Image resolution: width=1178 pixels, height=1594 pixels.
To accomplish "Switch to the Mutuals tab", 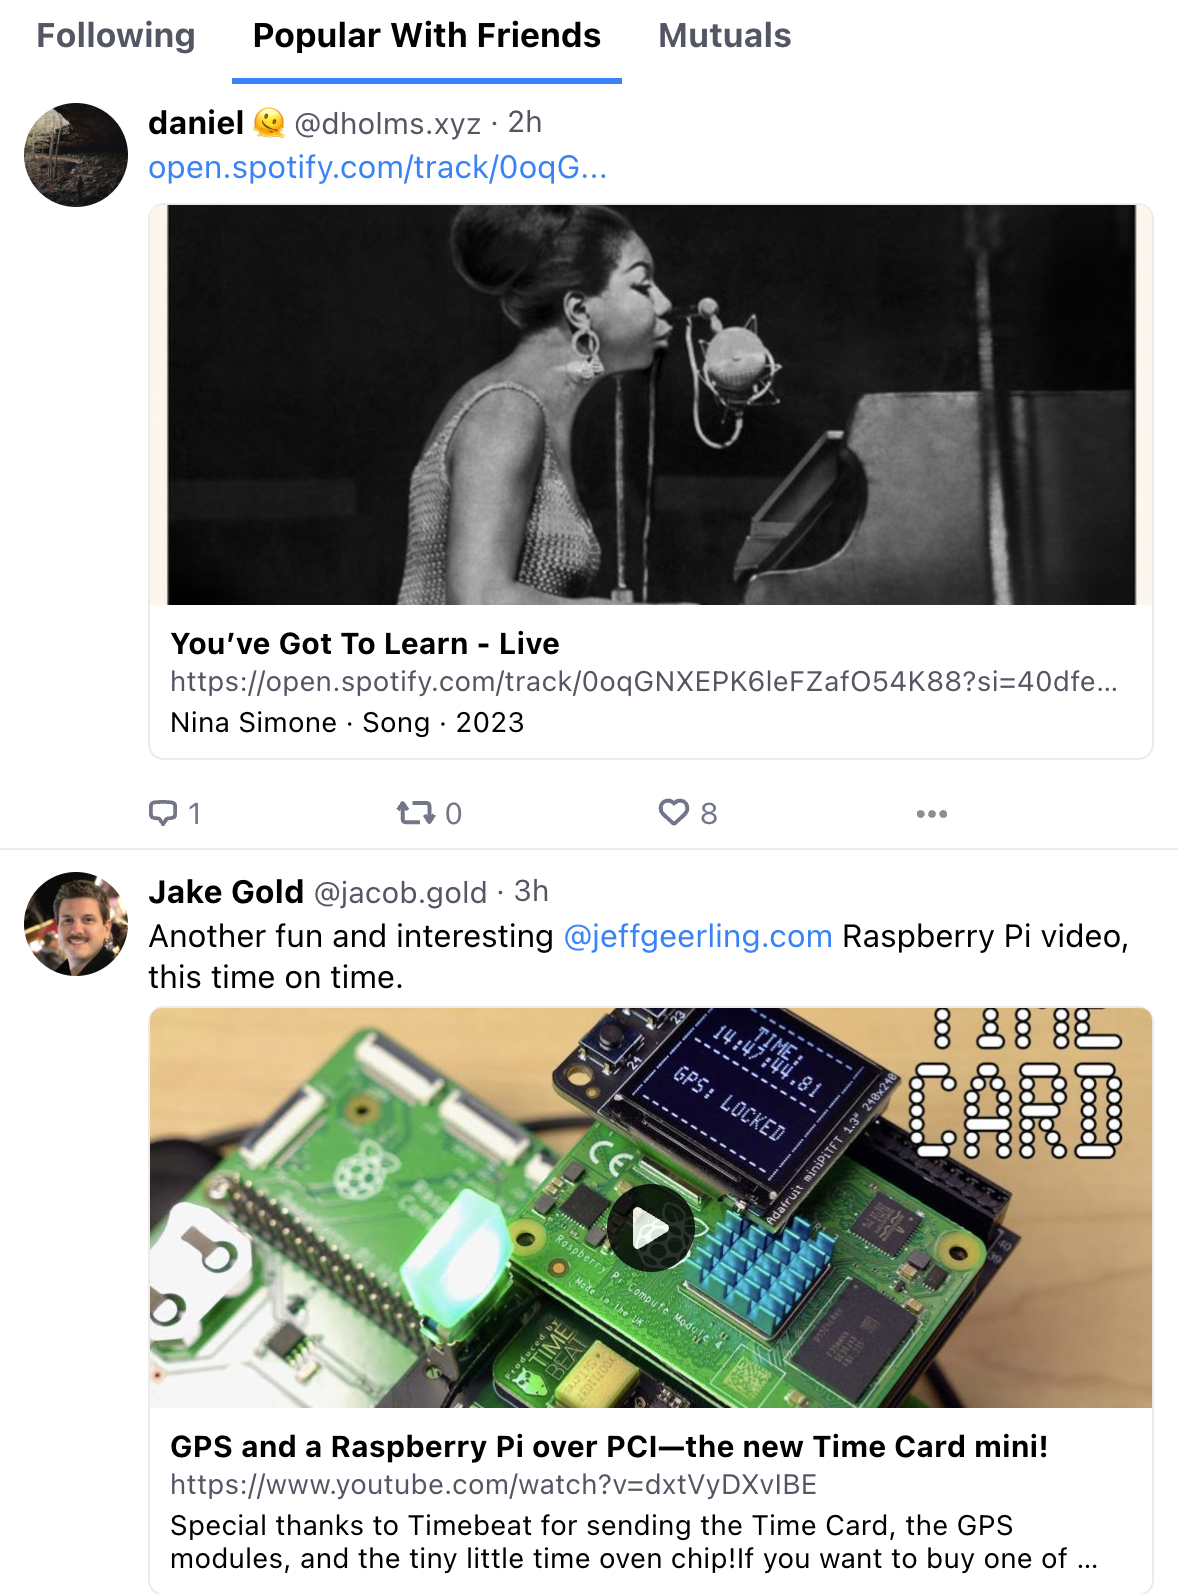I will [724, 36].
